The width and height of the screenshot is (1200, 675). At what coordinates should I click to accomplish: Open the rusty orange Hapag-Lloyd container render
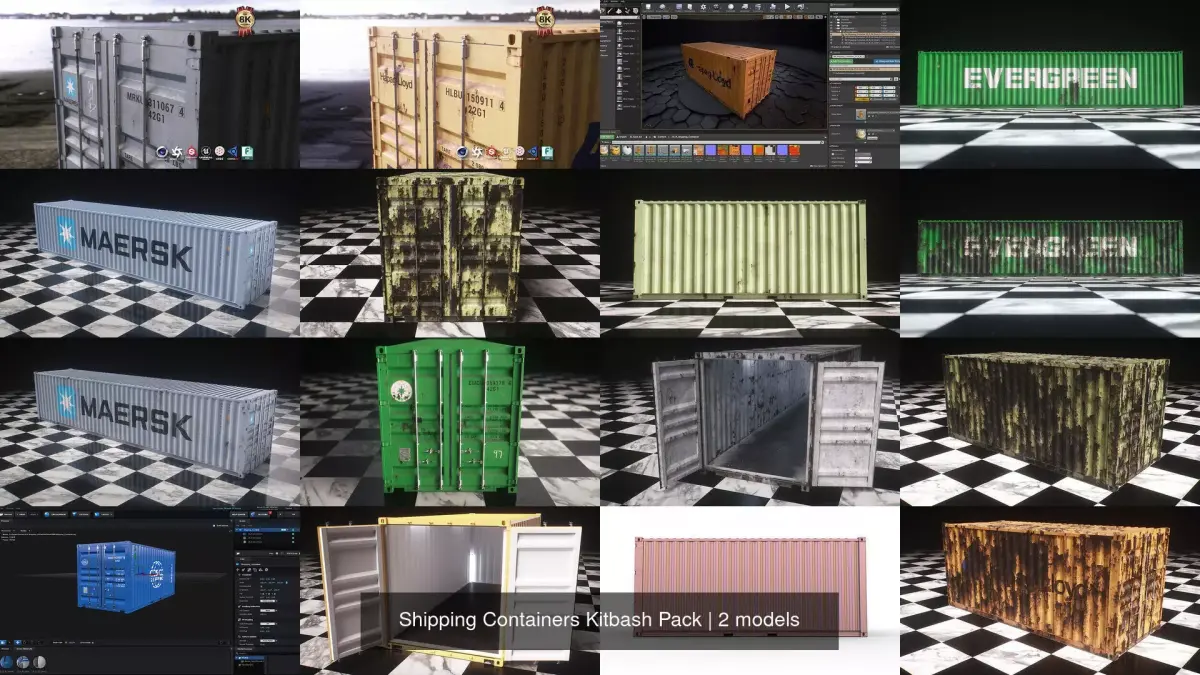(1050, 591)
